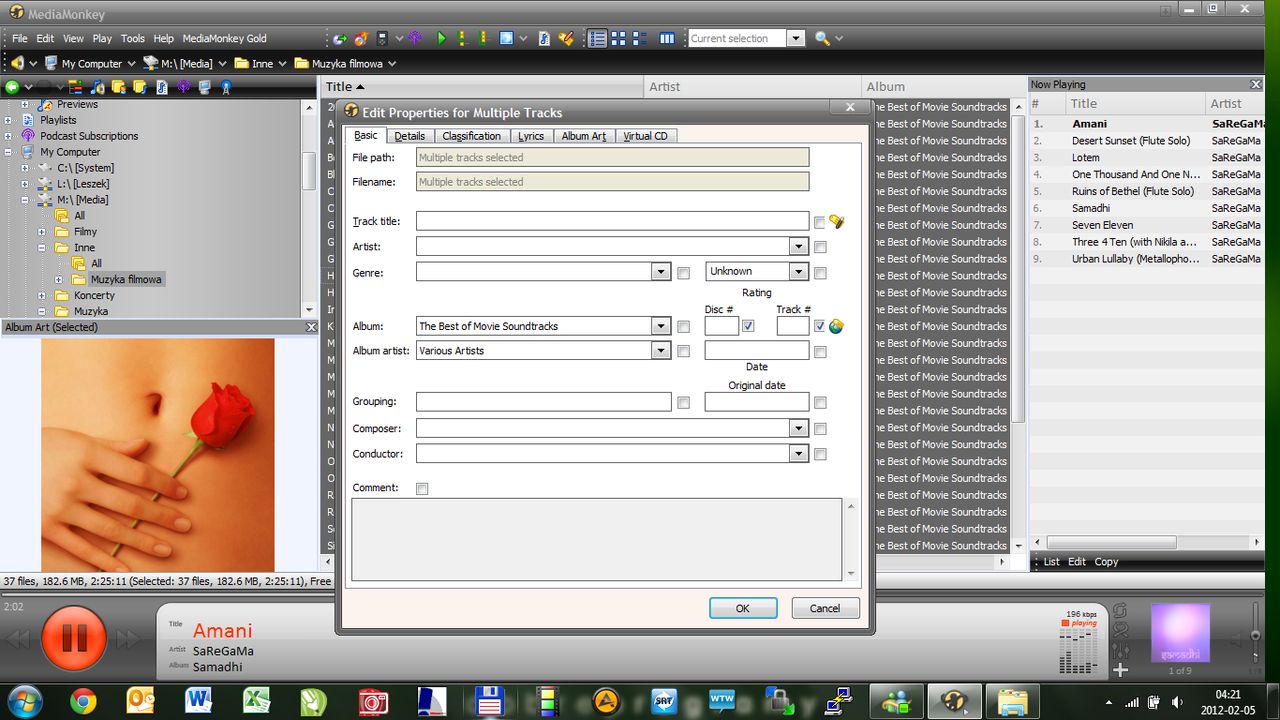The height and width of the screenshot is (720, 1280).
Task: Click the computer icon in tree toolbar
Action: click(204, 87)
